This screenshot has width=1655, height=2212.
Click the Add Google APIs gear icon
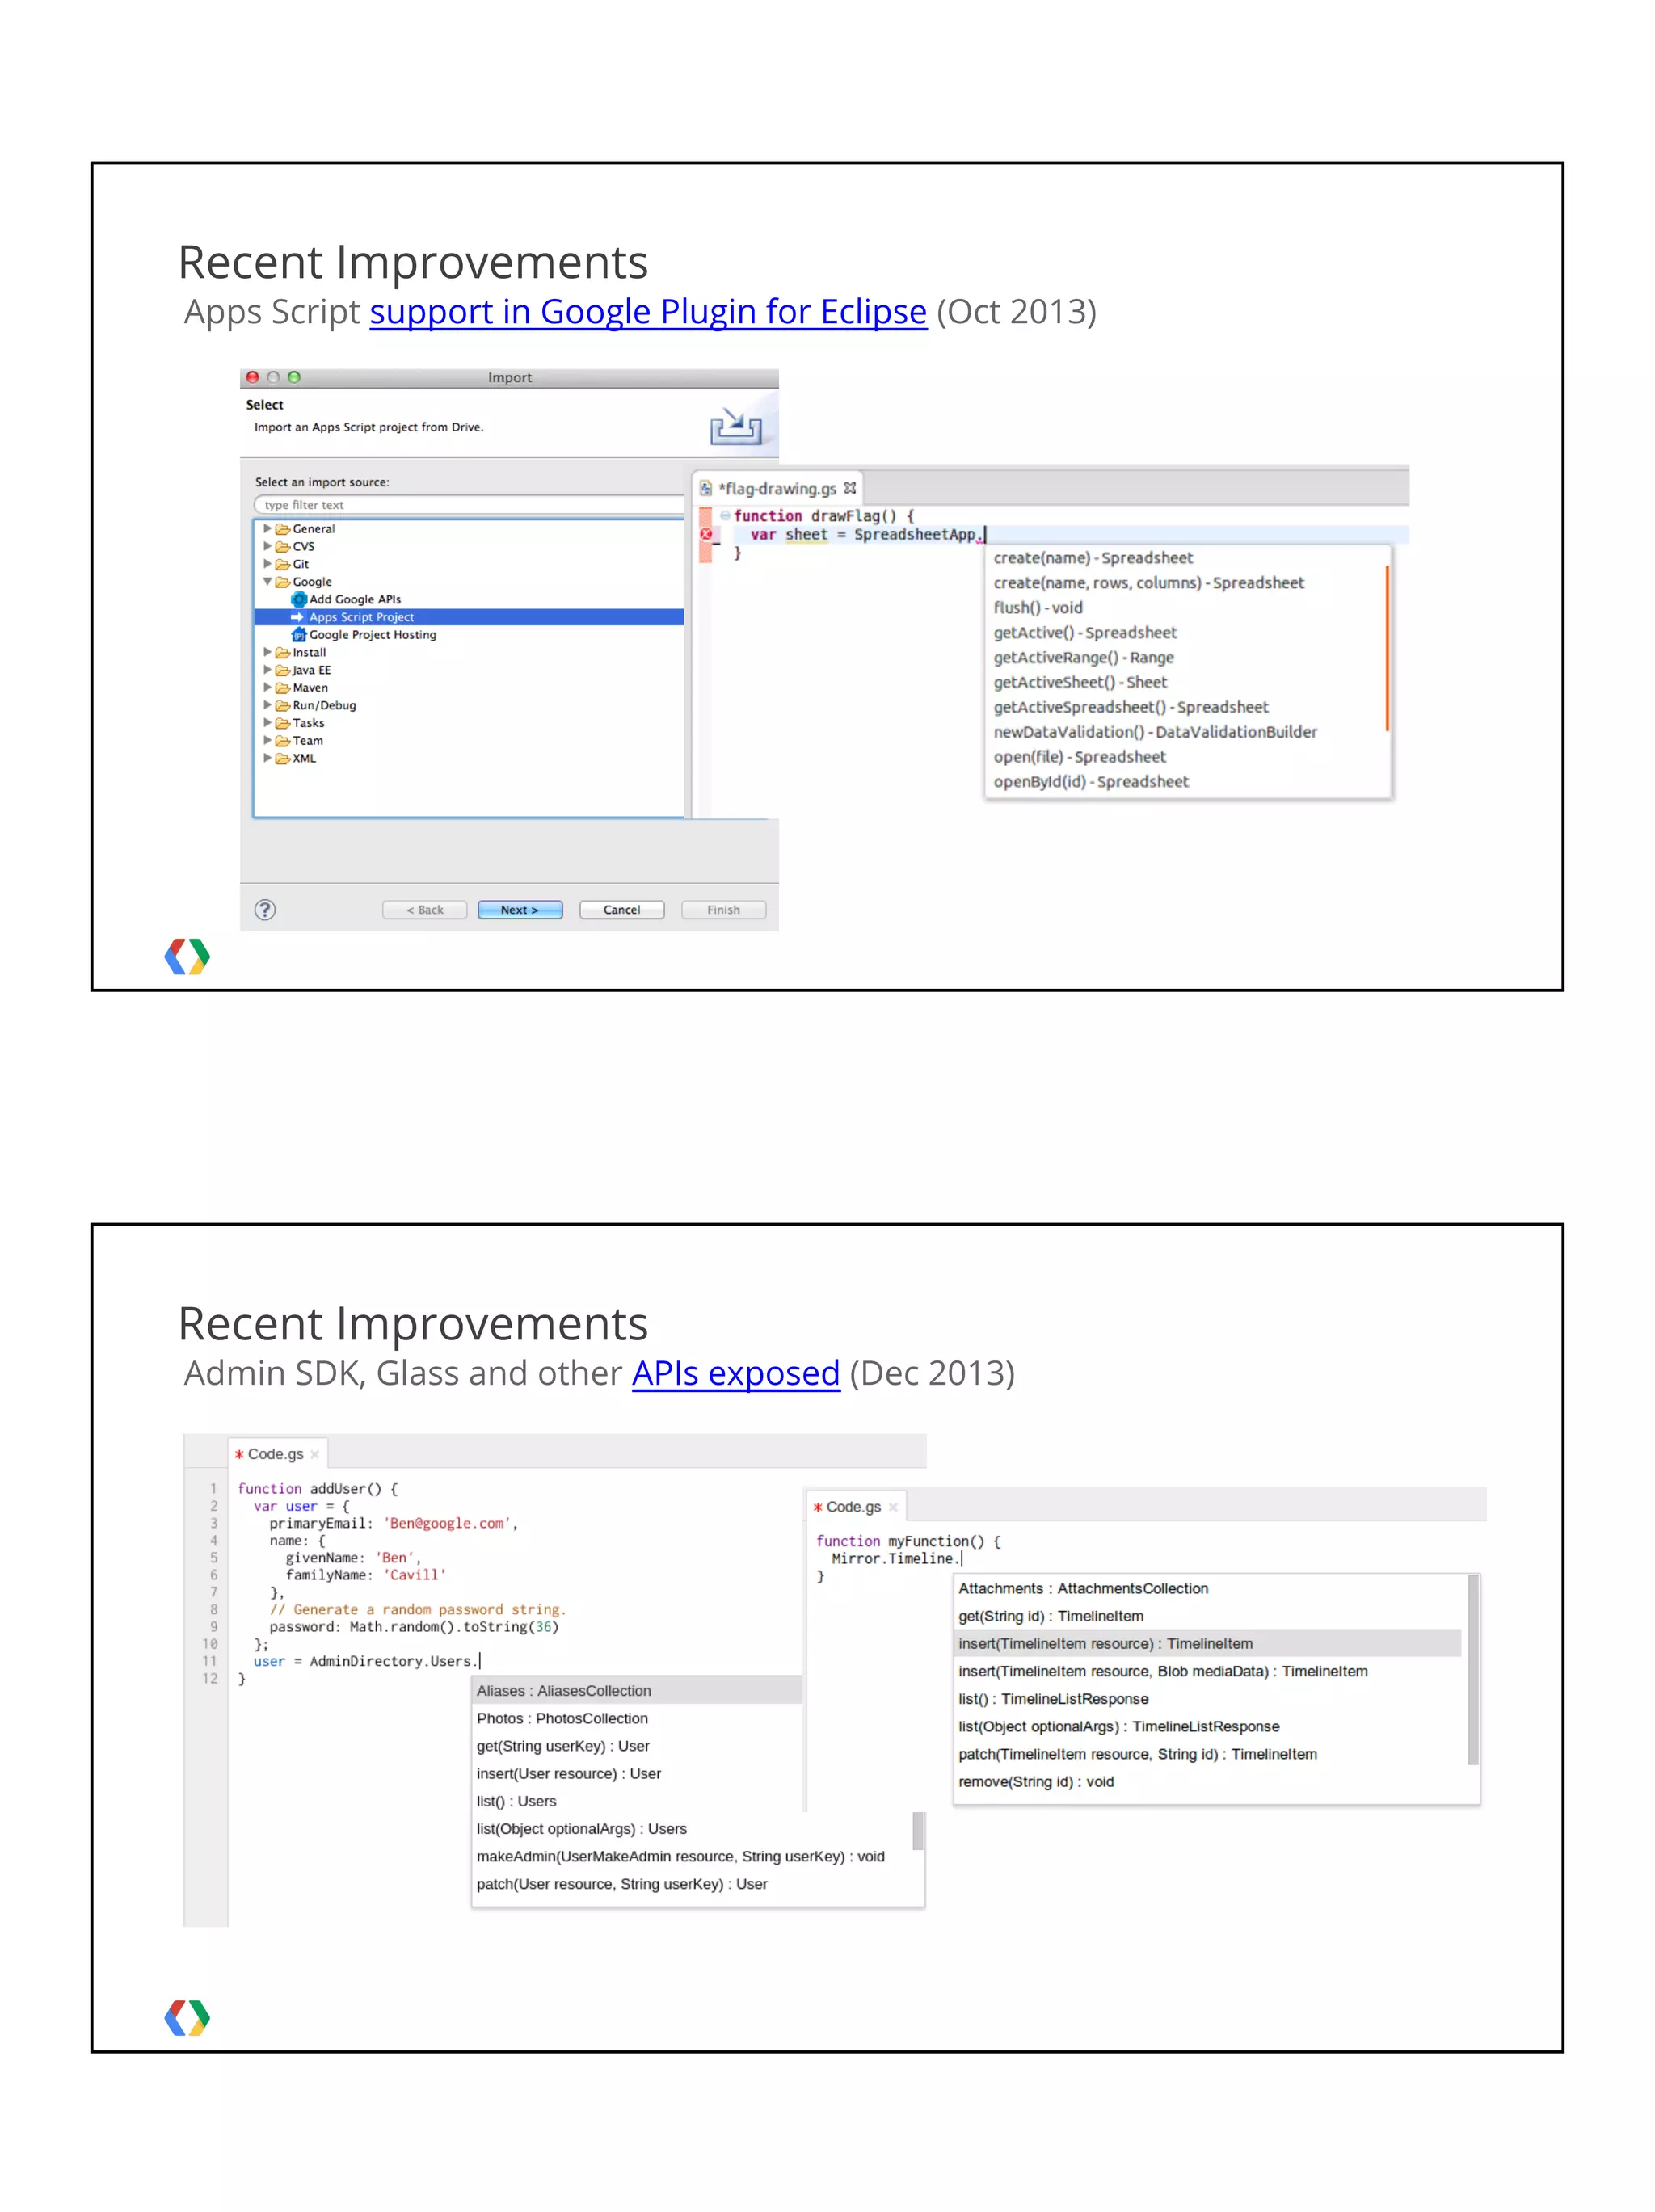tap(299, 599)
